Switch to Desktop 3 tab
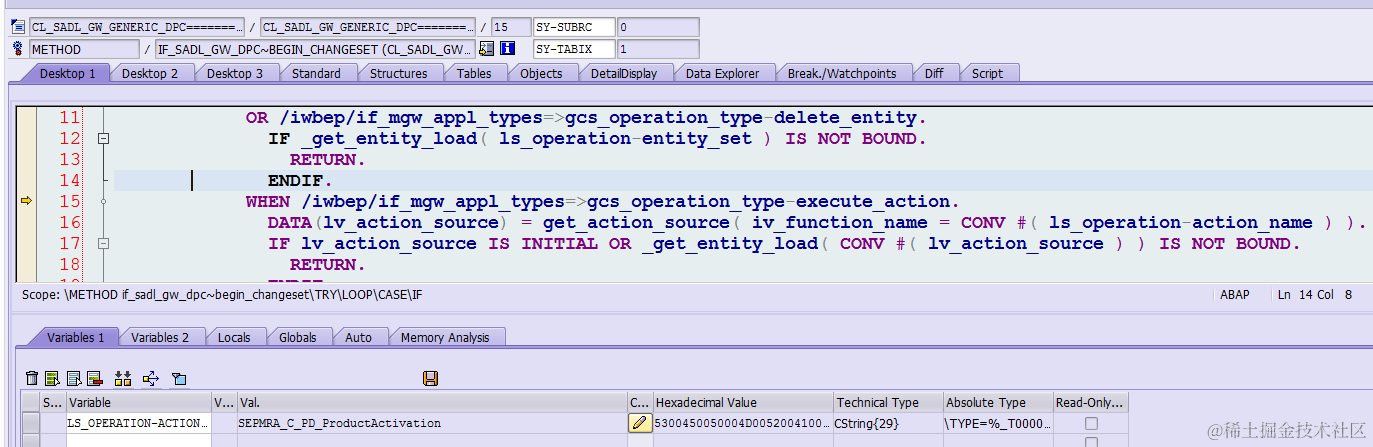The image size is (1373, 447). 235,73
